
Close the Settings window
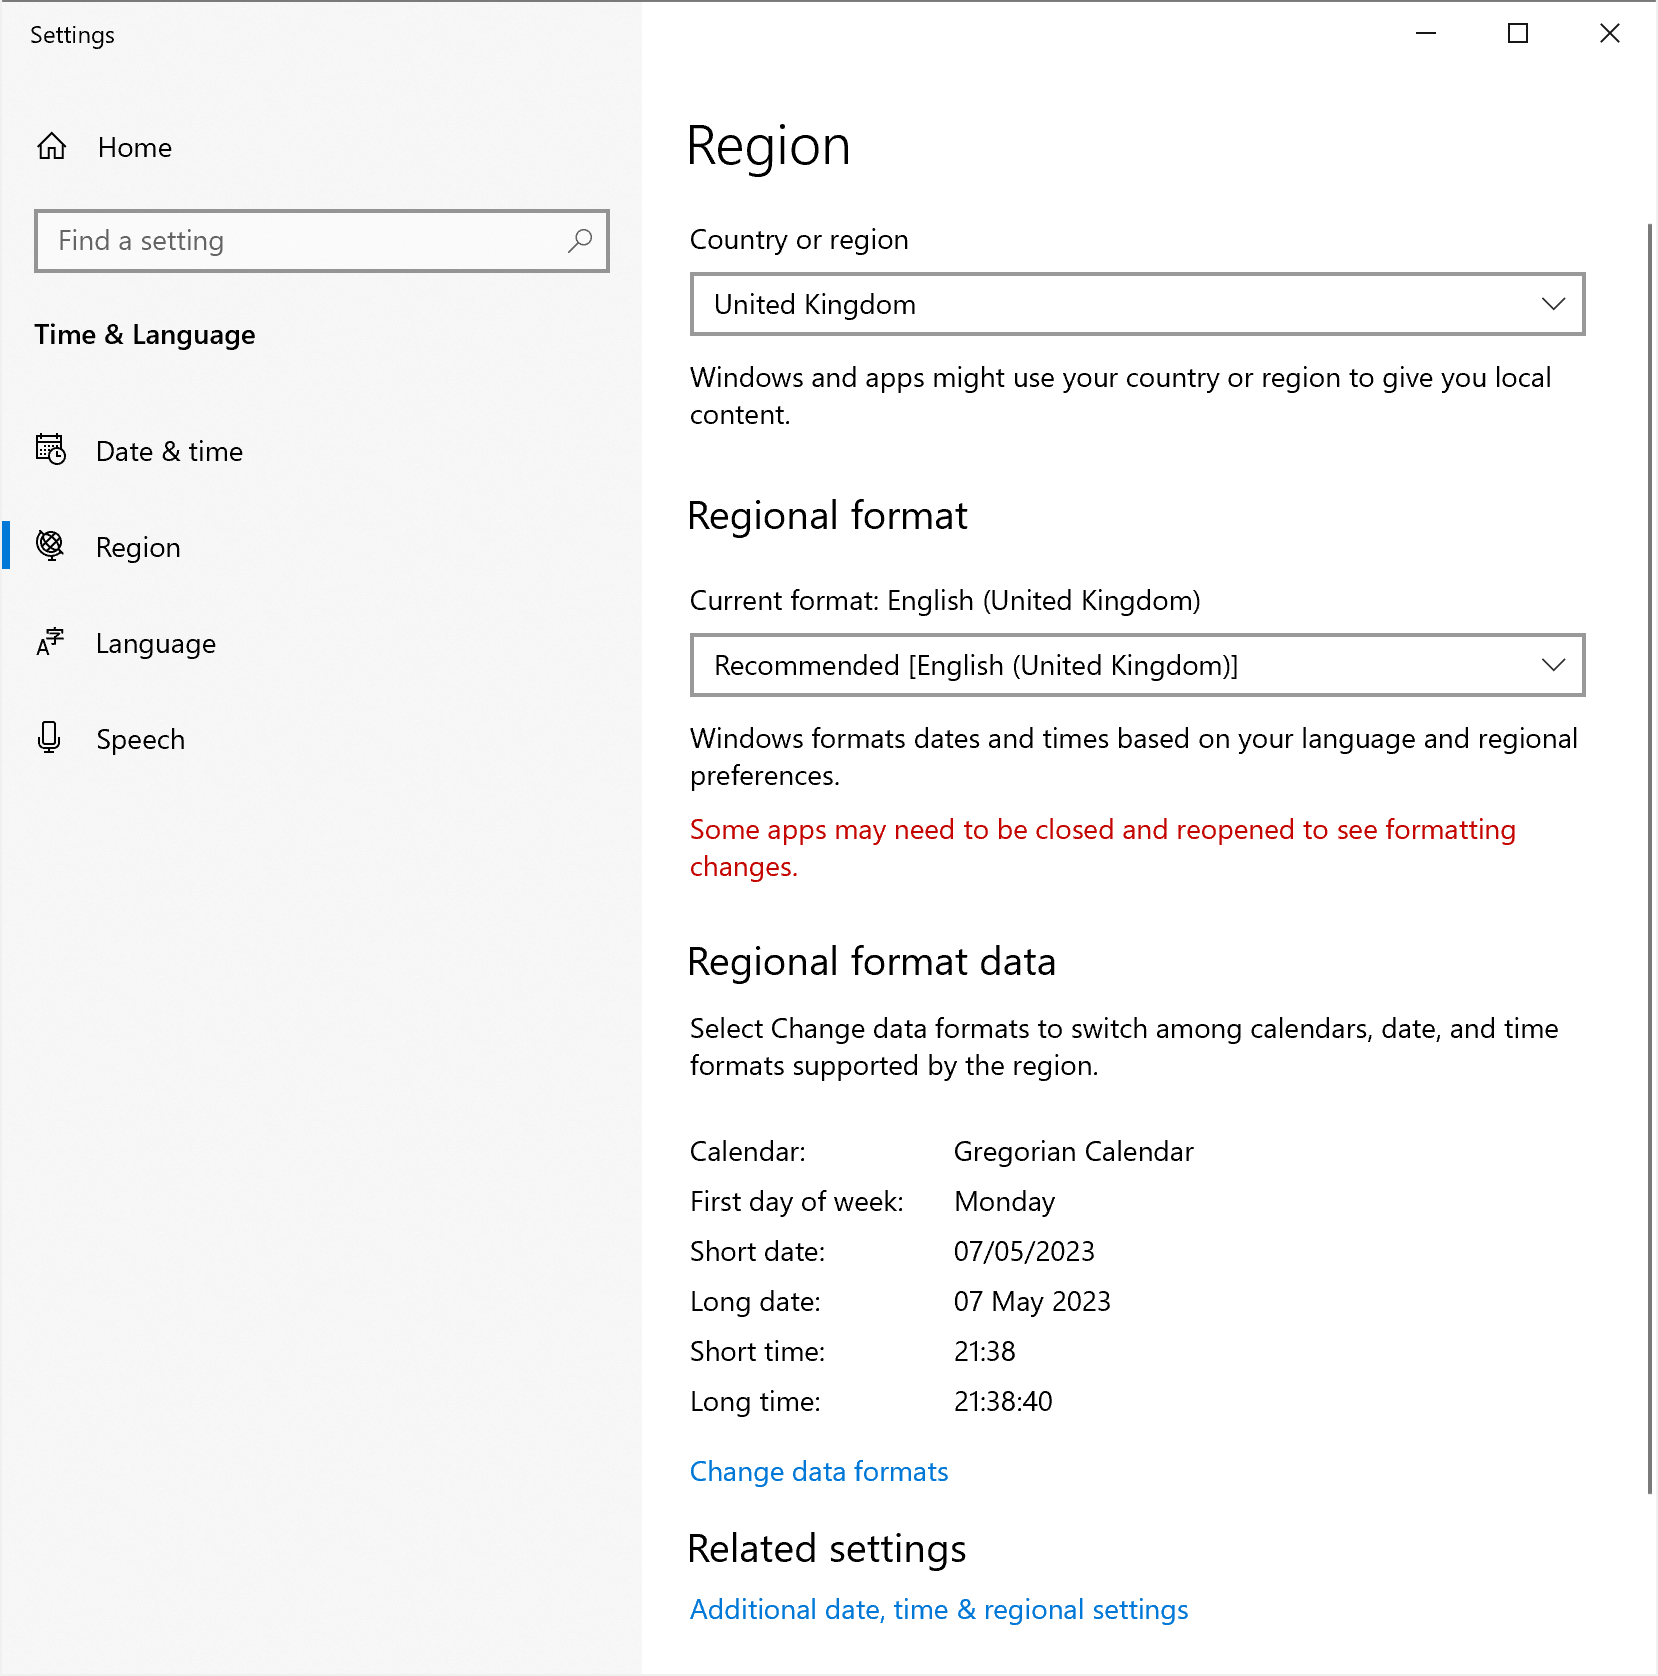[1610, 33]
